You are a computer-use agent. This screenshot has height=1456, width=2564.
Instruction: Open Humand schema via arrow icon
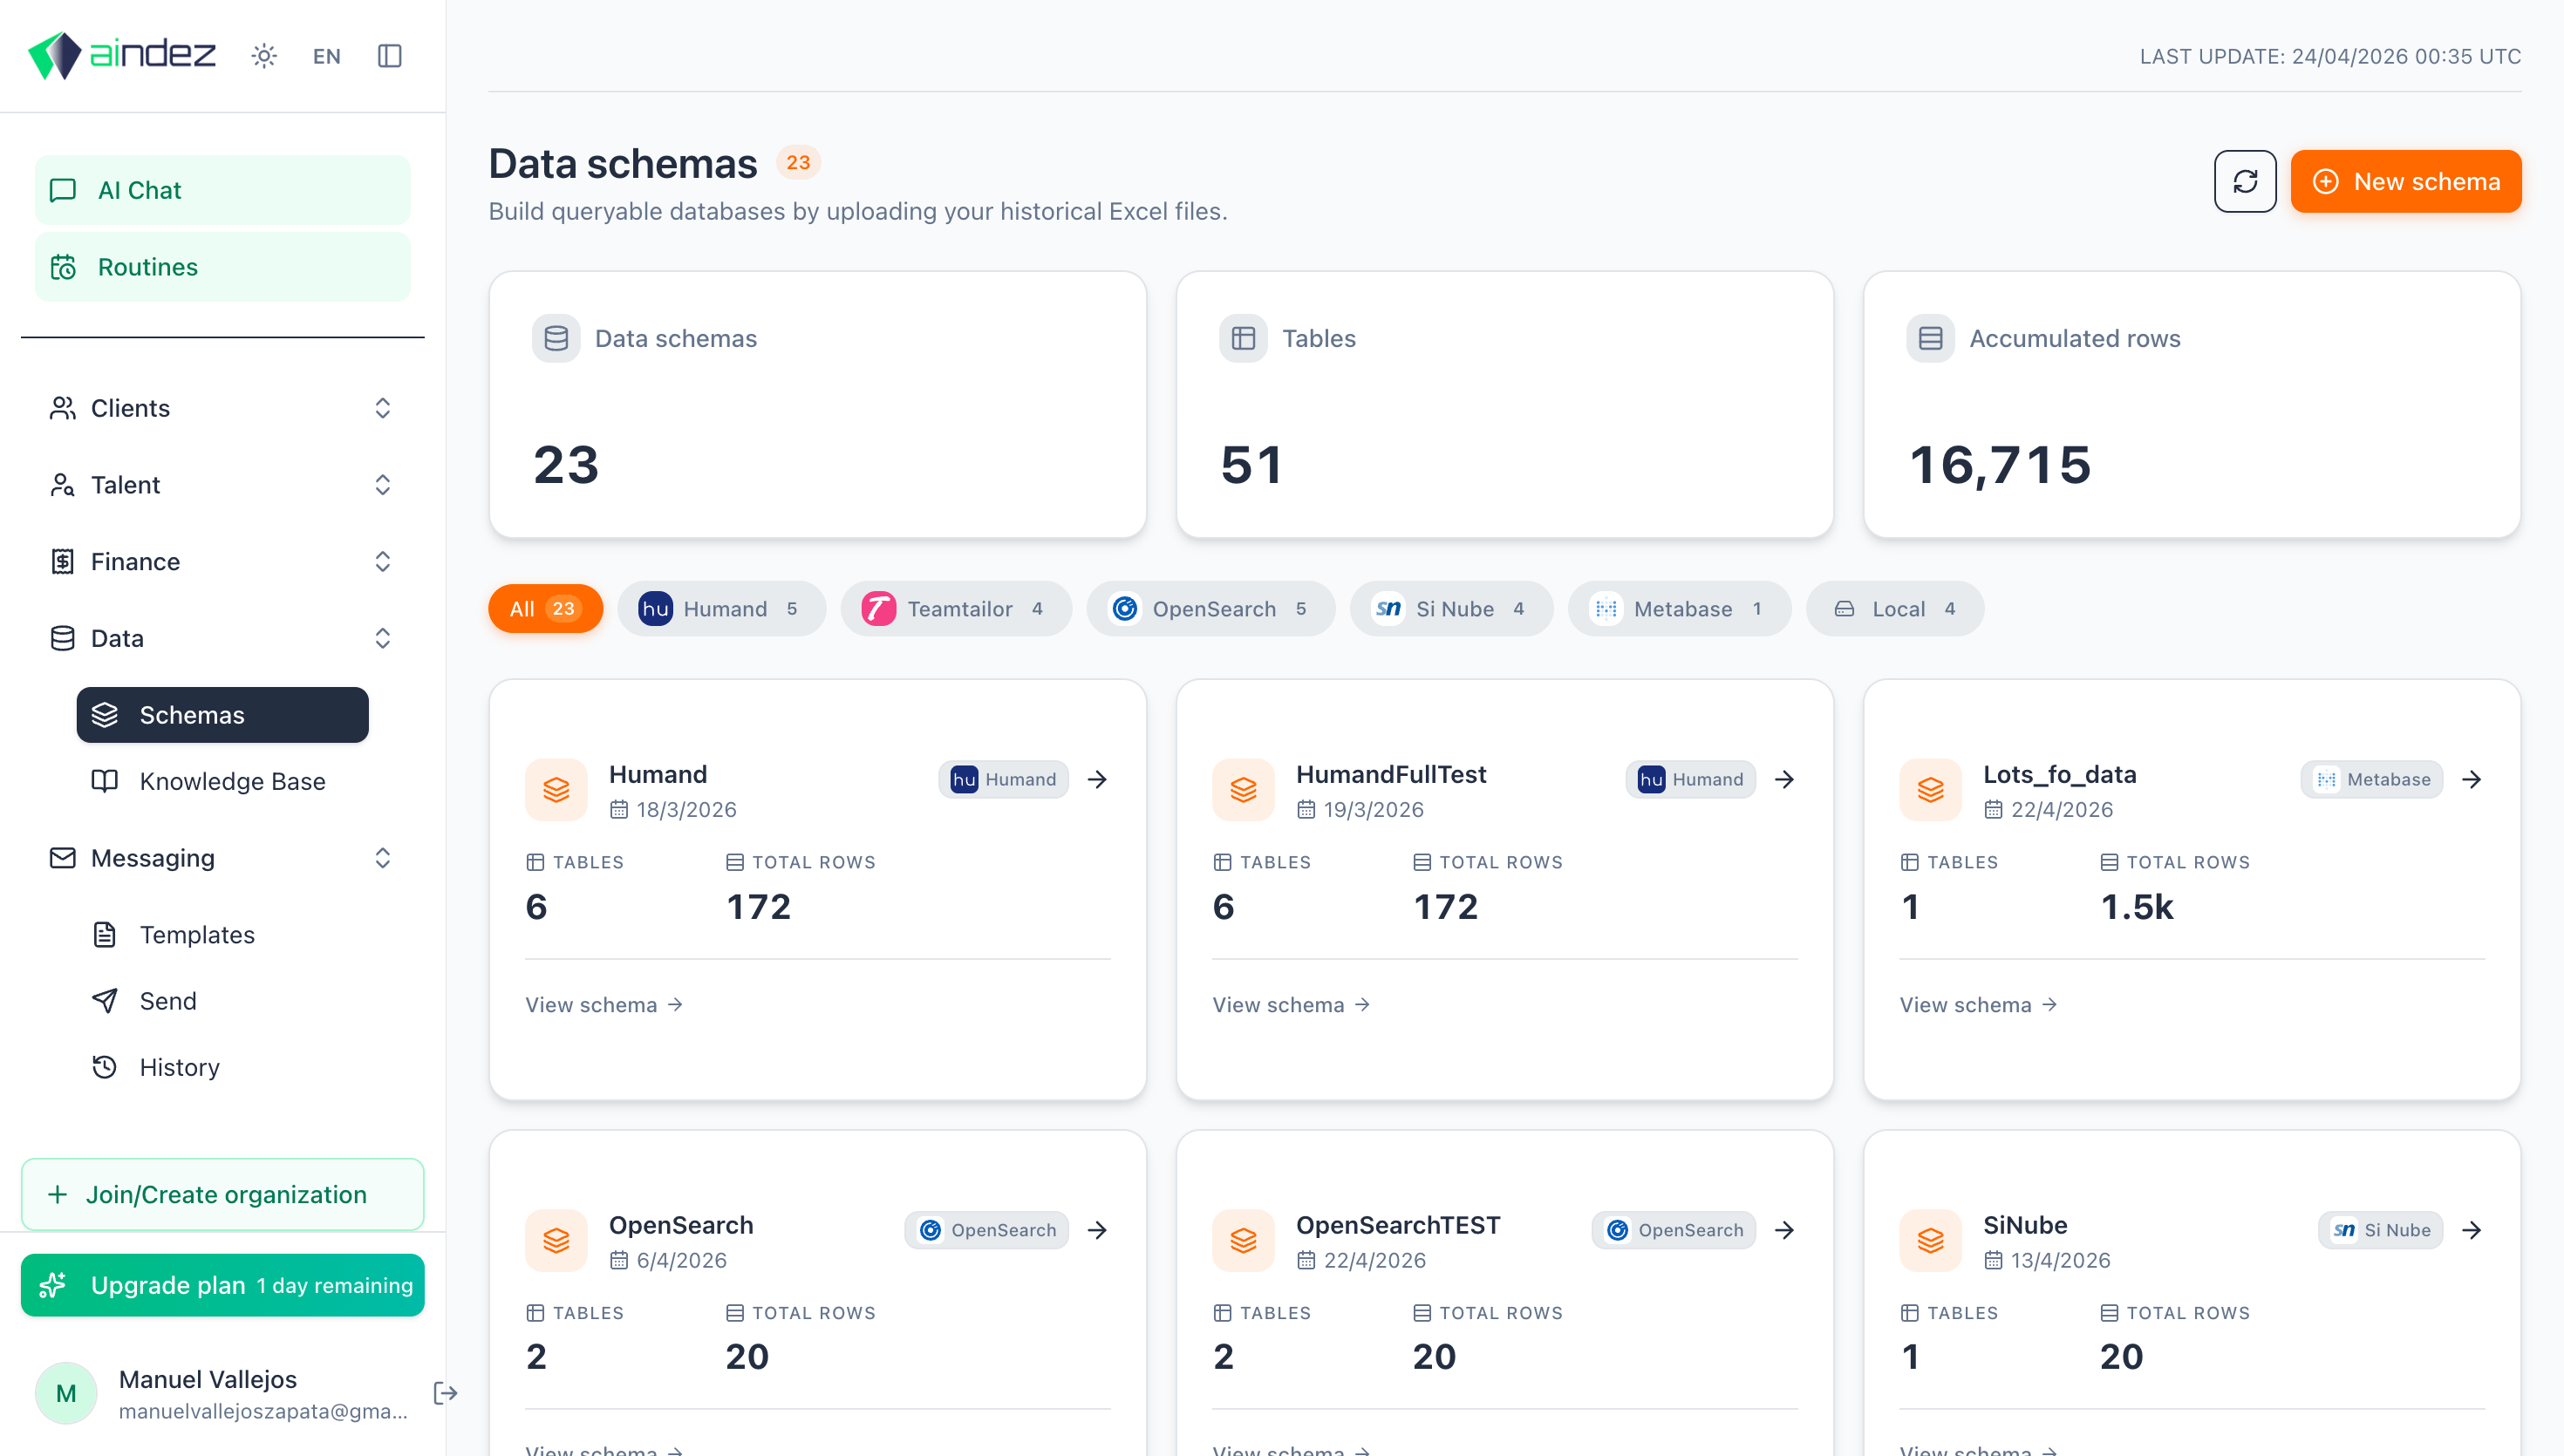[x=1097, y=779]
